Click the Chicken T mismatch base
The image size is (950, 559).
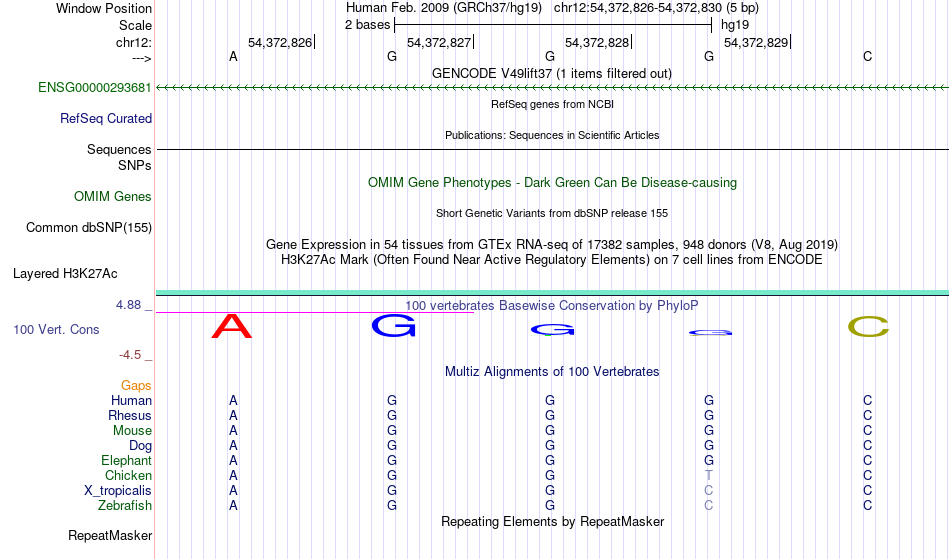point(709,475)
